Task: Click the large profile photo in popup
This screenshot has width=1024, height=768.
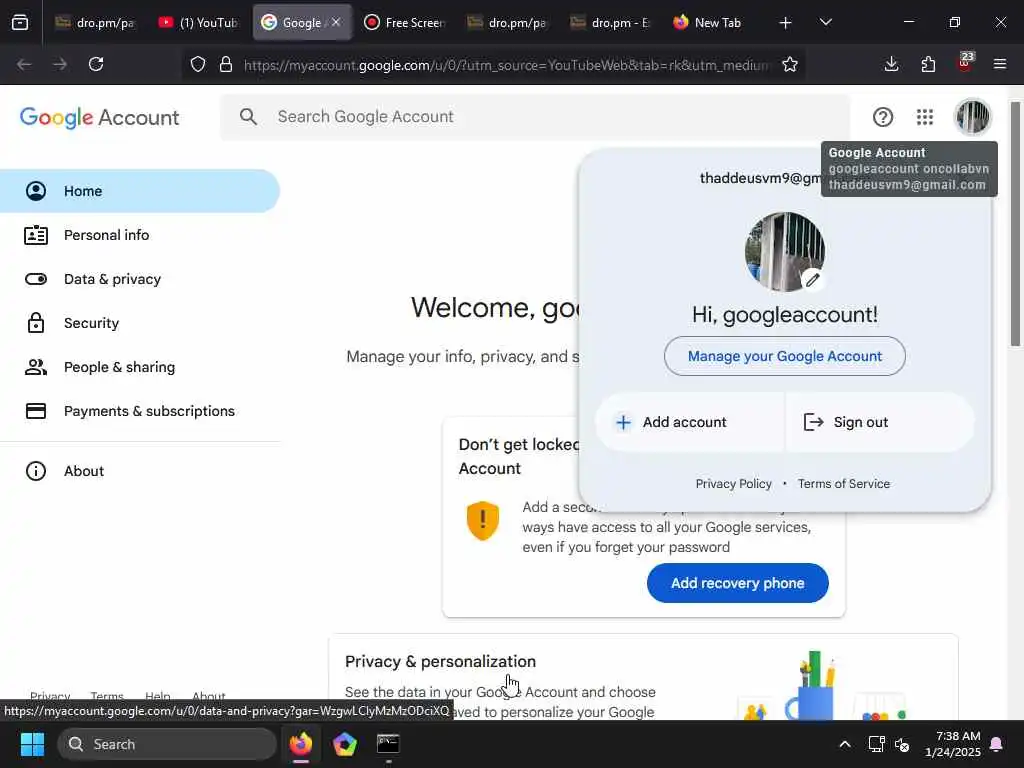Action: [784, 251]
